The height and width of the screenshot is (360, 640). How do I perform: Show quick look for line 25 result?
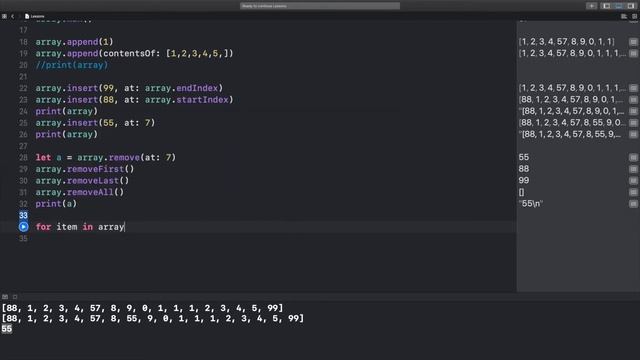tap(633, 123)
